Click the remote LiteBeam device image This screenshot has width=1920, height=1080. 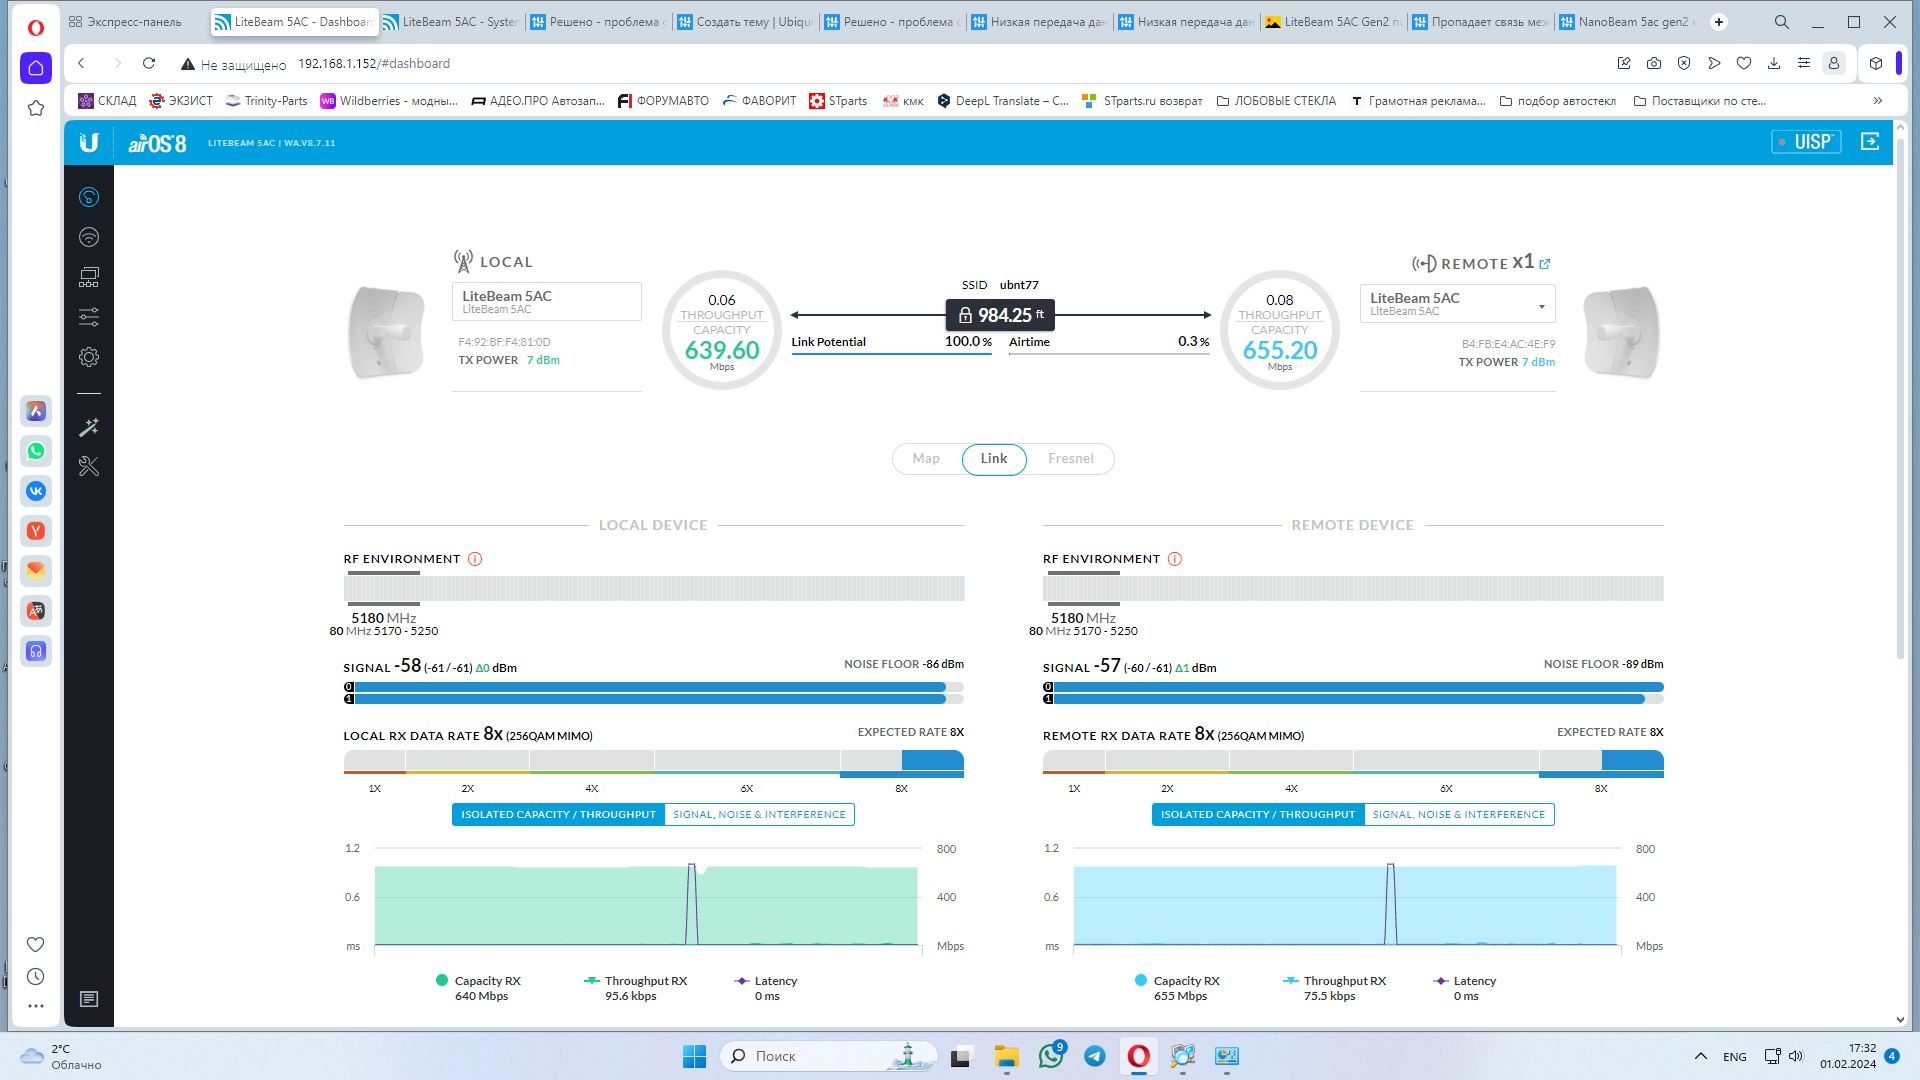[1621, 332]
